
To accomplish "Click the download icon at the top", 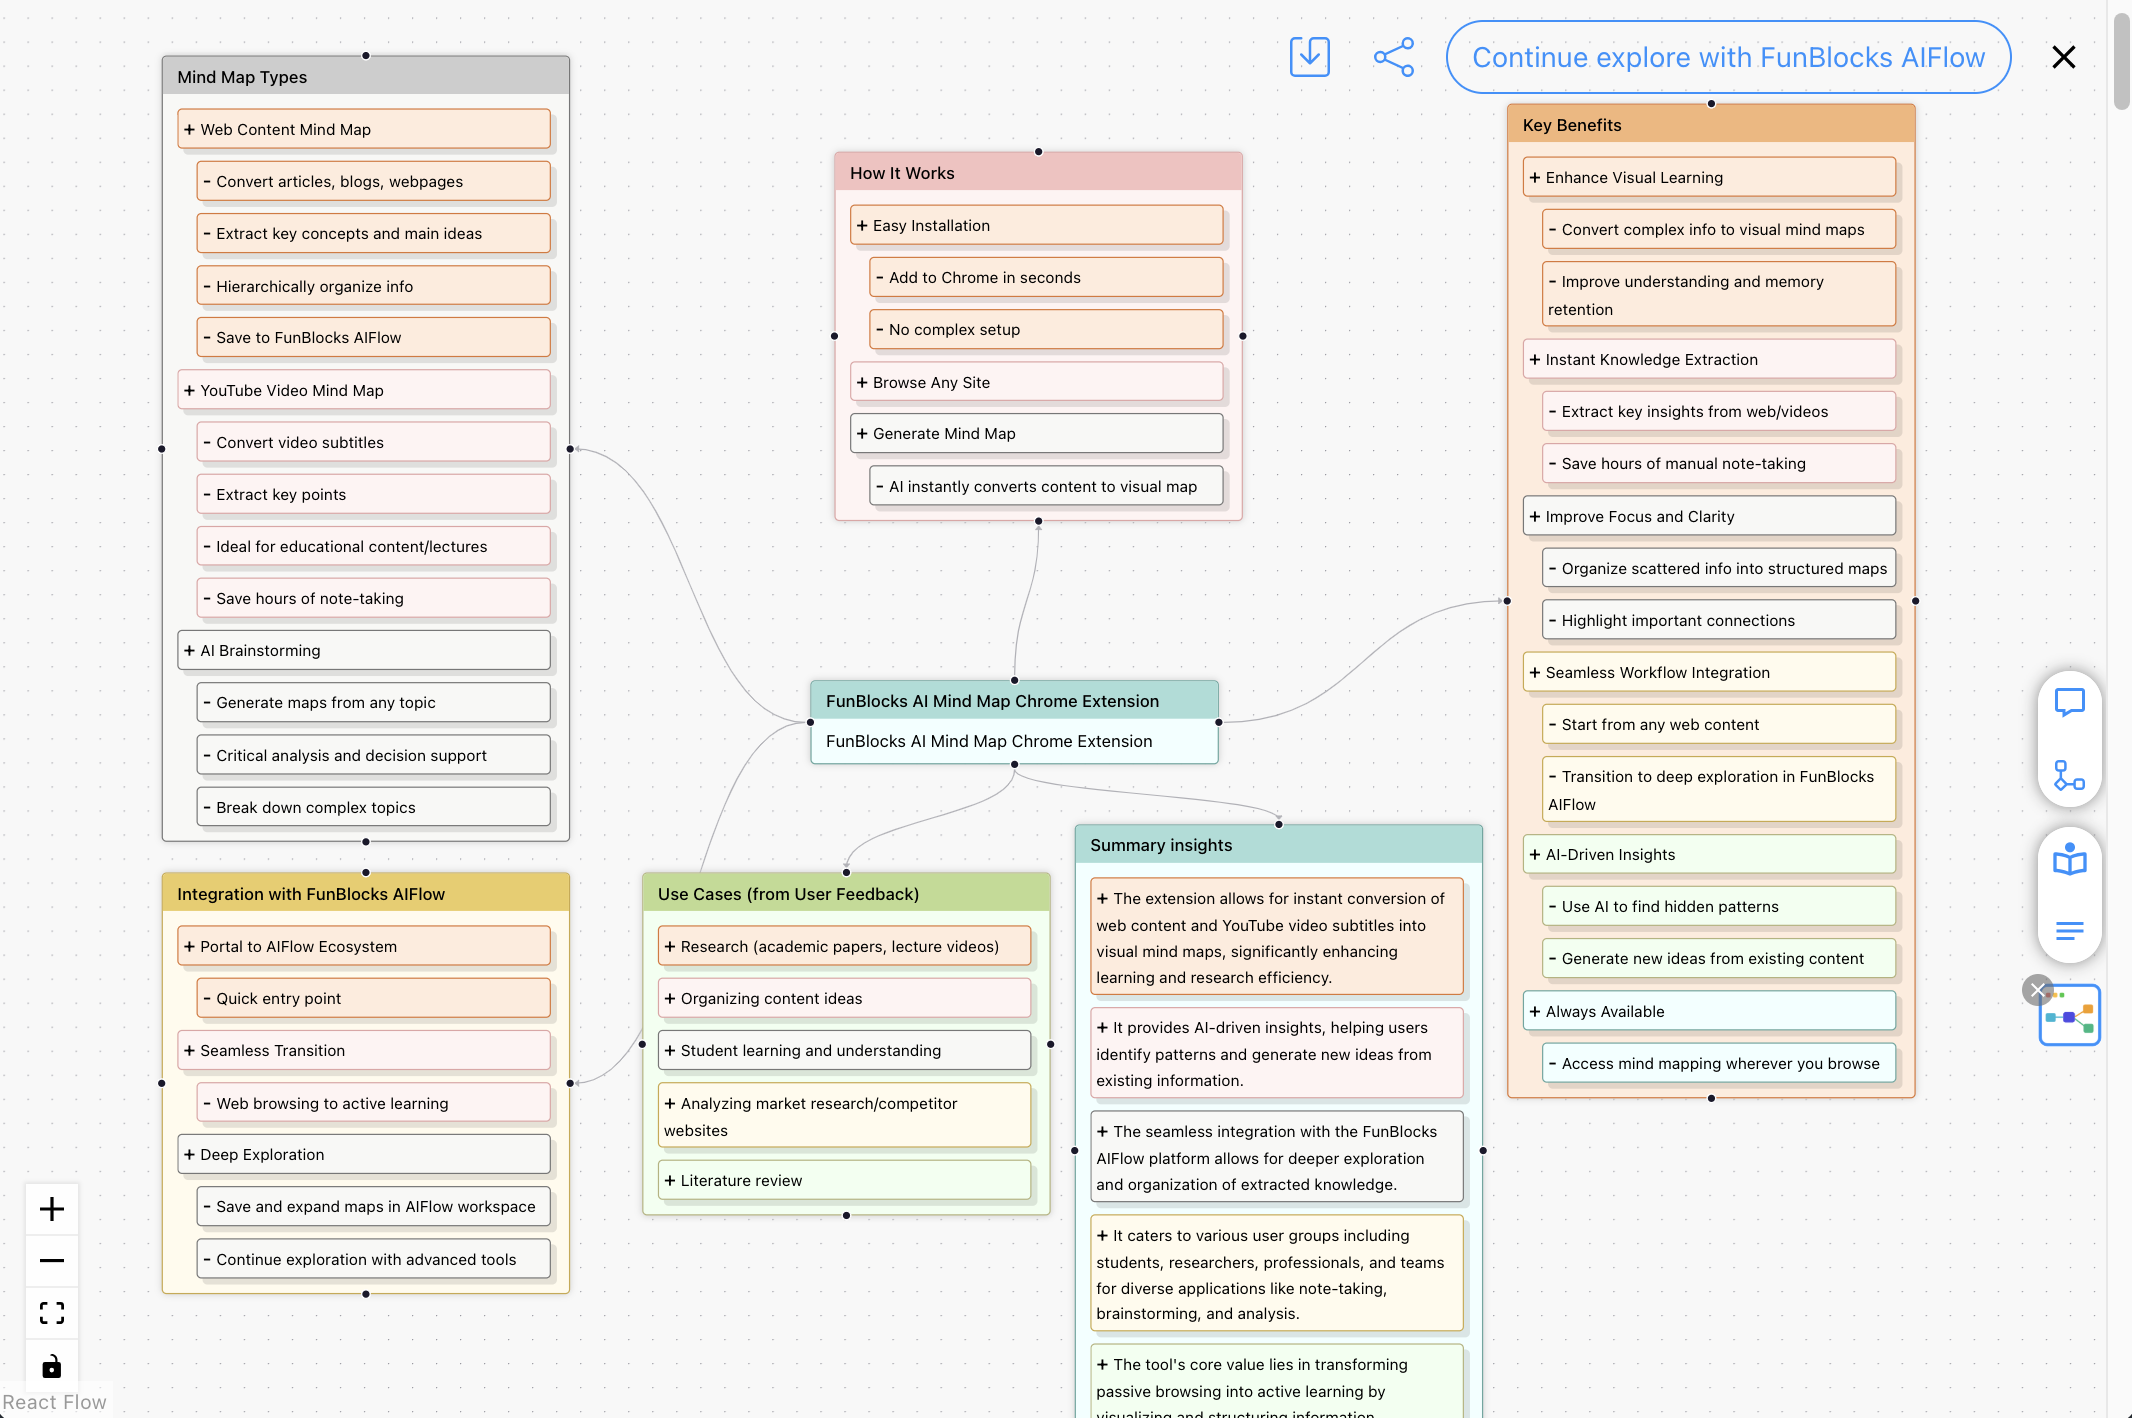I will pyautogui.click(x=1309, y=57).
